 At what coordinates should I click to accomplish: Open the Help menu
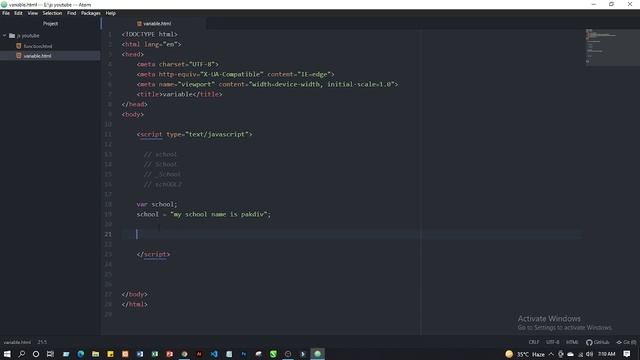(111, 13)
